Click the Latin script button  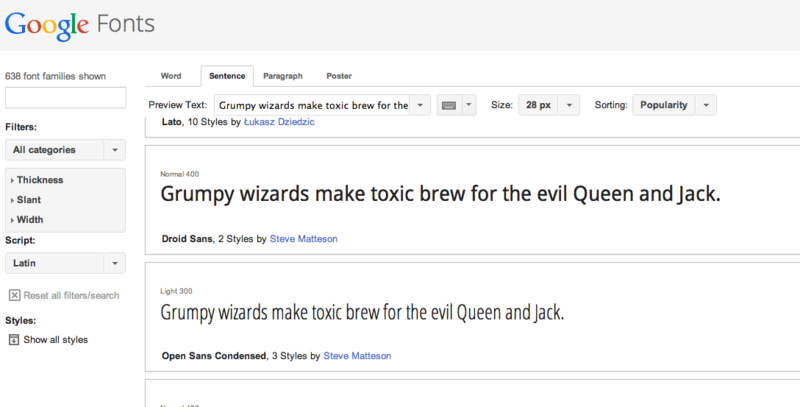(55, 263)
